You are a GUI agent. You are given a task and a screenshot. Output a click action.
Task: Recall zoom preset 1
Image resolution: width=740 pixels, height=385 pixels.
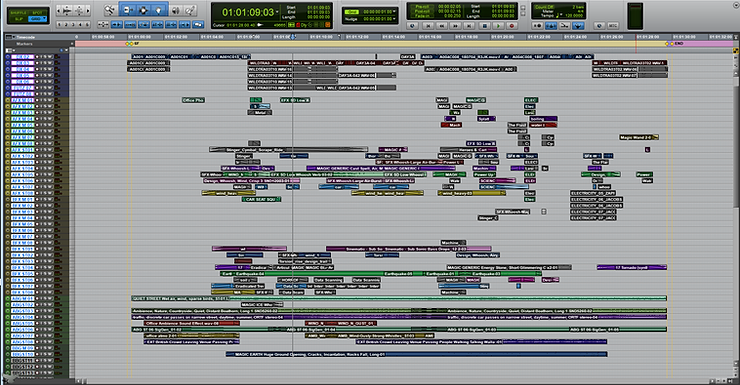click(x=59, y=24)
